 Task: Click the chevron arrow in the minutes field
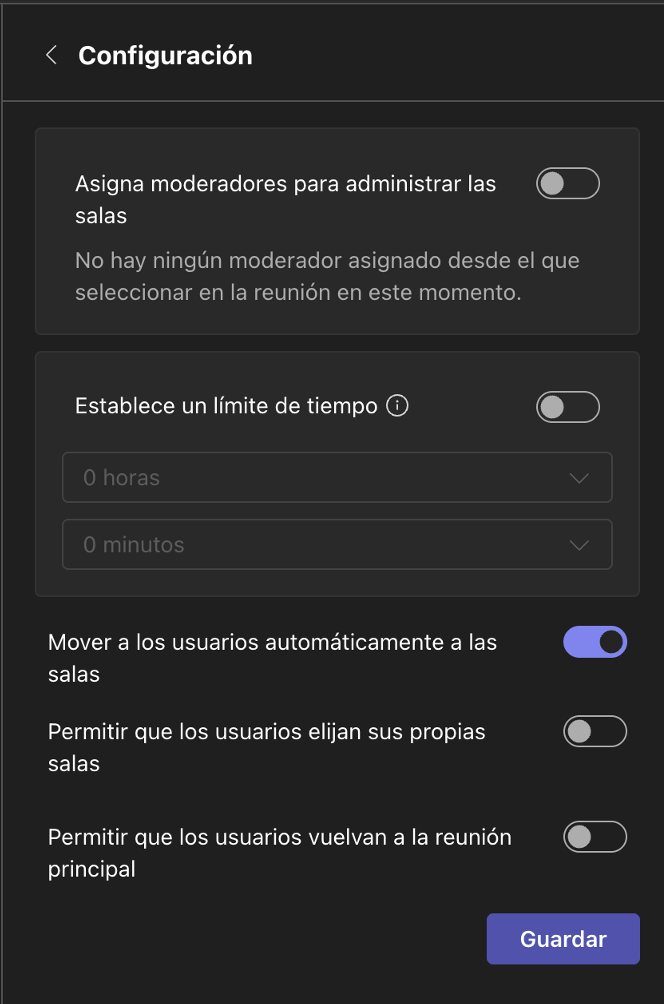pyautogui.click(x=578, y=545)
